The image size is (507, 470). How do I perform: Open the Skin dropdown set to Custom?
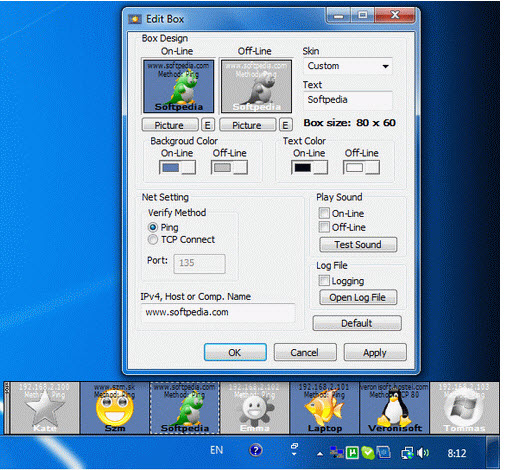tap(348, 66)
